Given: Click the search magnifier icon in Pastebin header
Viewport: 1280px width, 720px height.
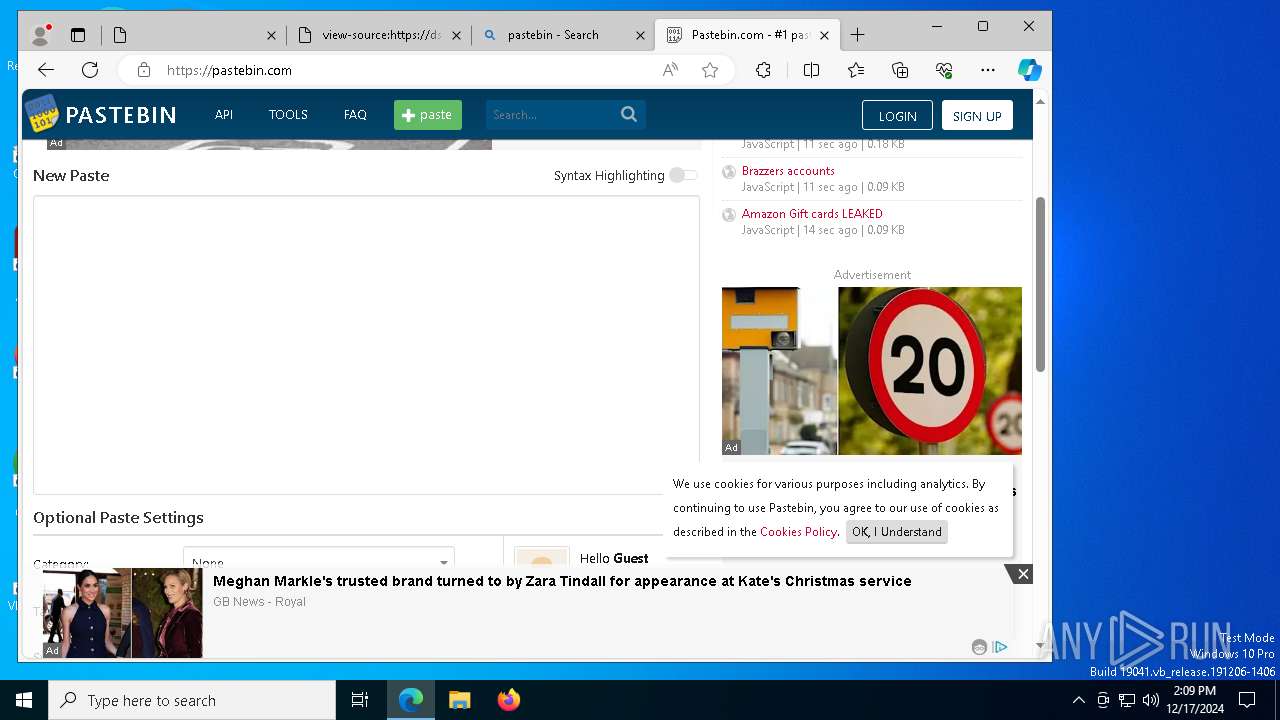Looking at the screenshot, I should tap(629, 114).
